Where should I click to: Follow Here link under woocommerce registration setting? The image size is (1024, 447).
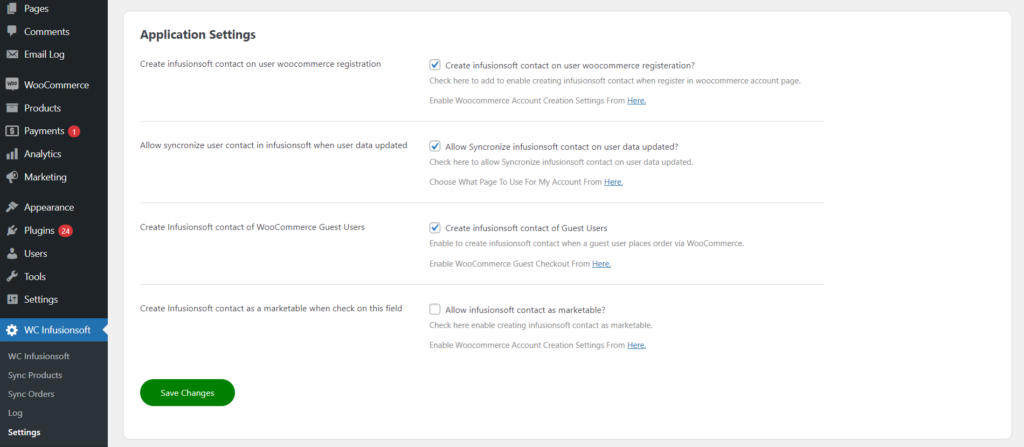pyautogui.click(x=637, y=101)
